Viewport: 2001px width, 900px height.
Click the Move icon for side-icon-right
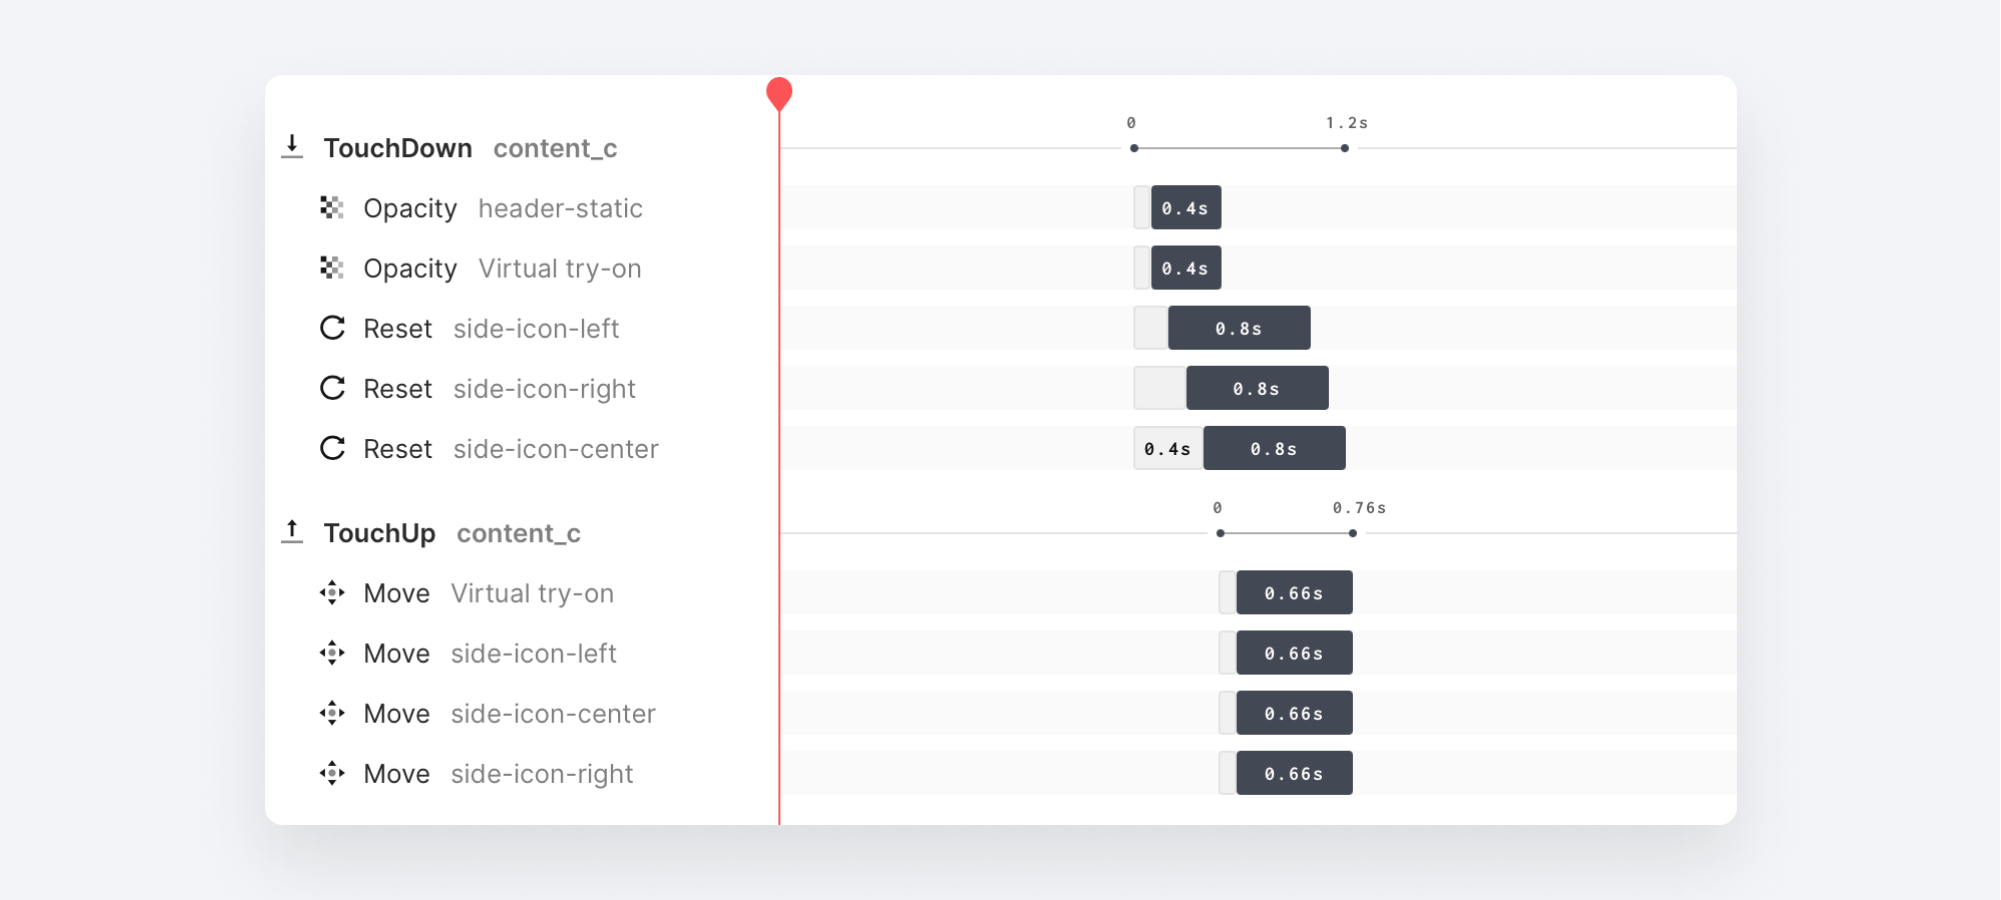(332, 773)
